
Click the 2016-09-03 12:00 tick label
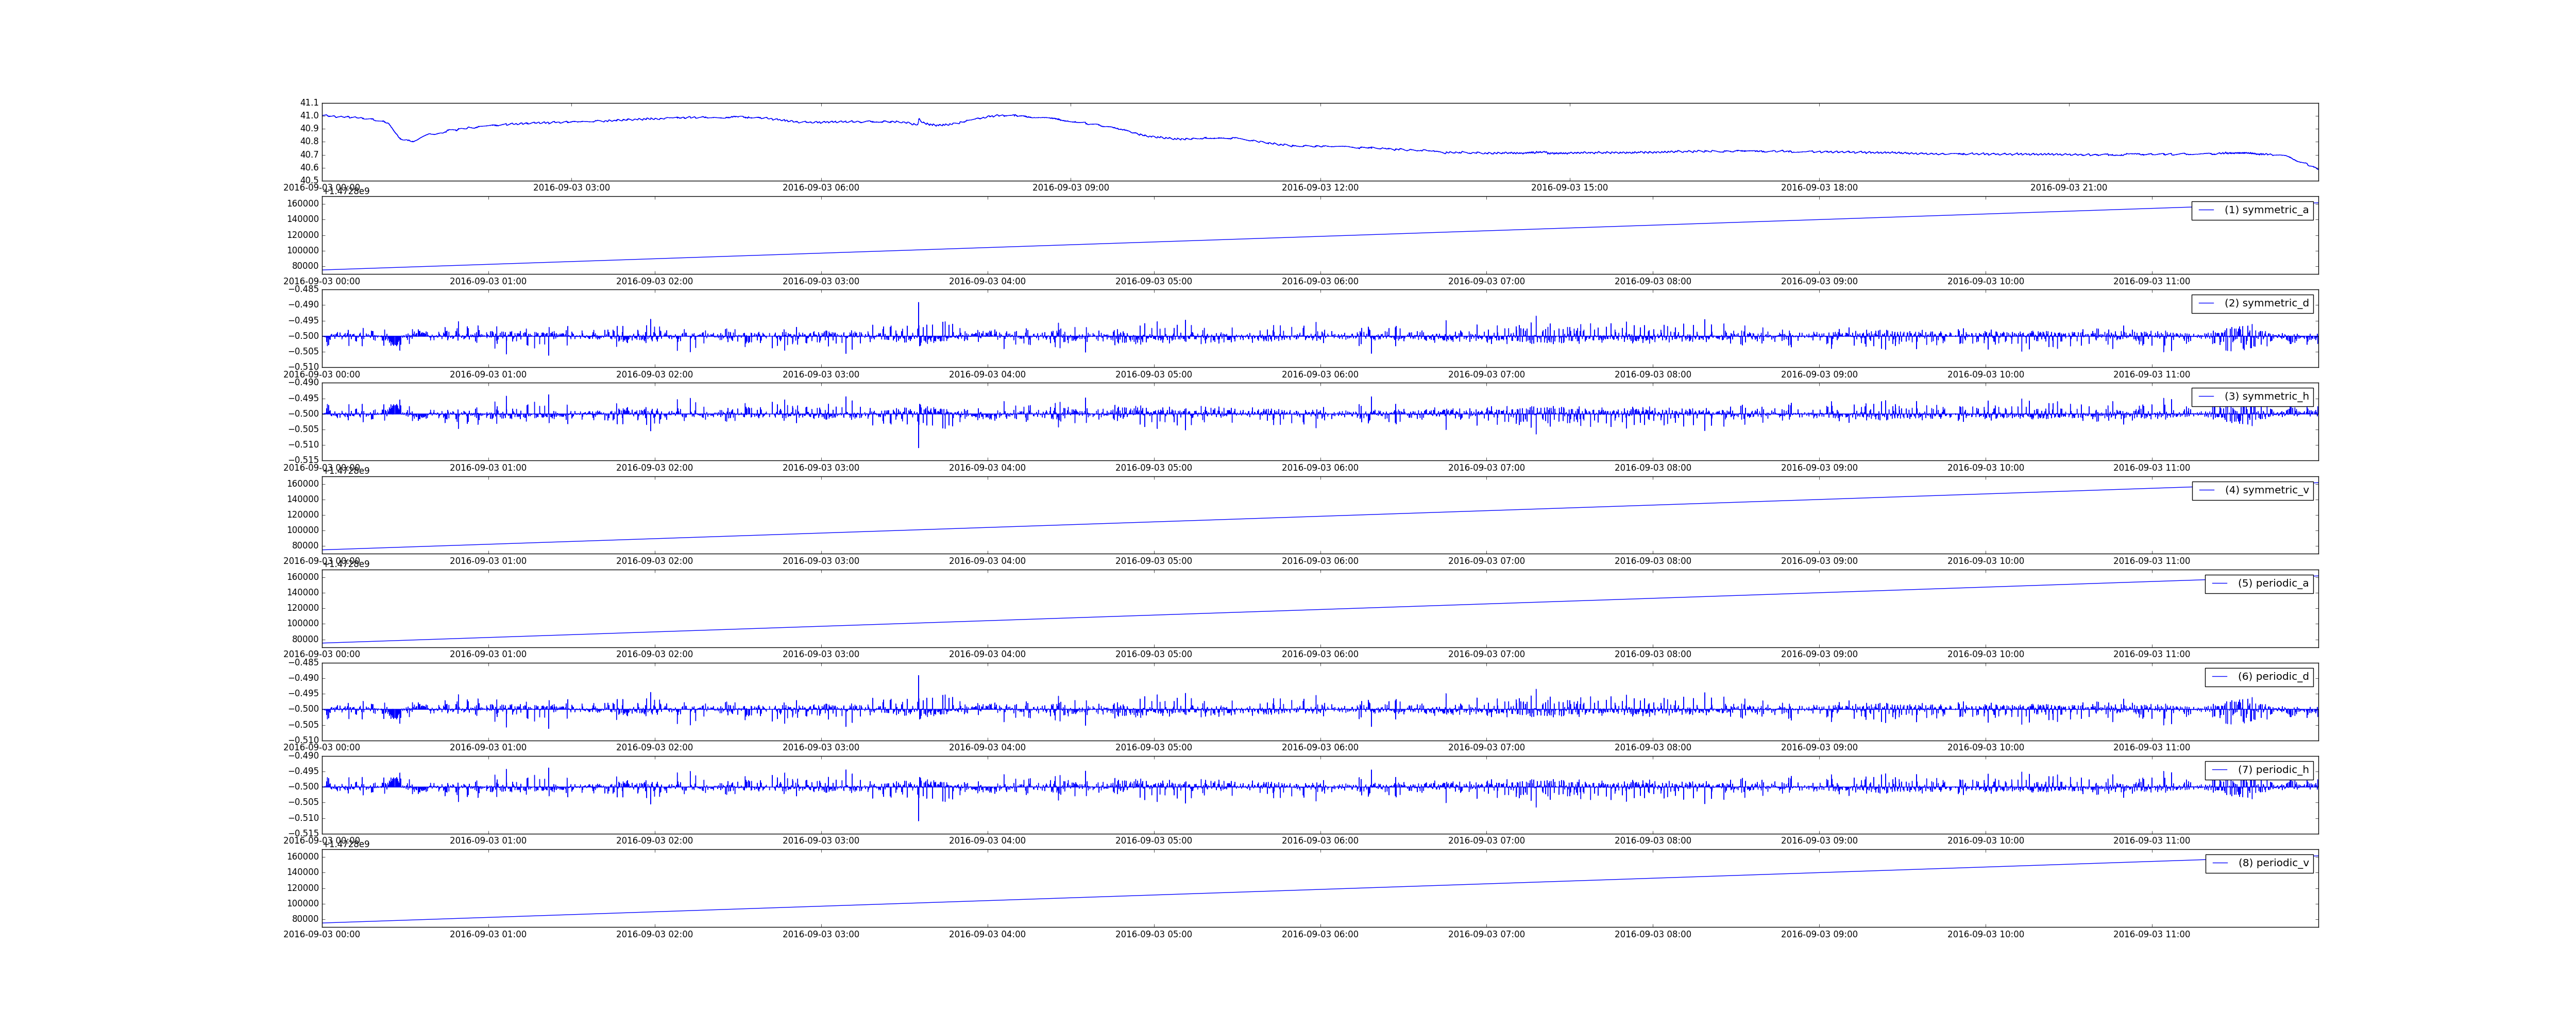tap(1320, 188)
